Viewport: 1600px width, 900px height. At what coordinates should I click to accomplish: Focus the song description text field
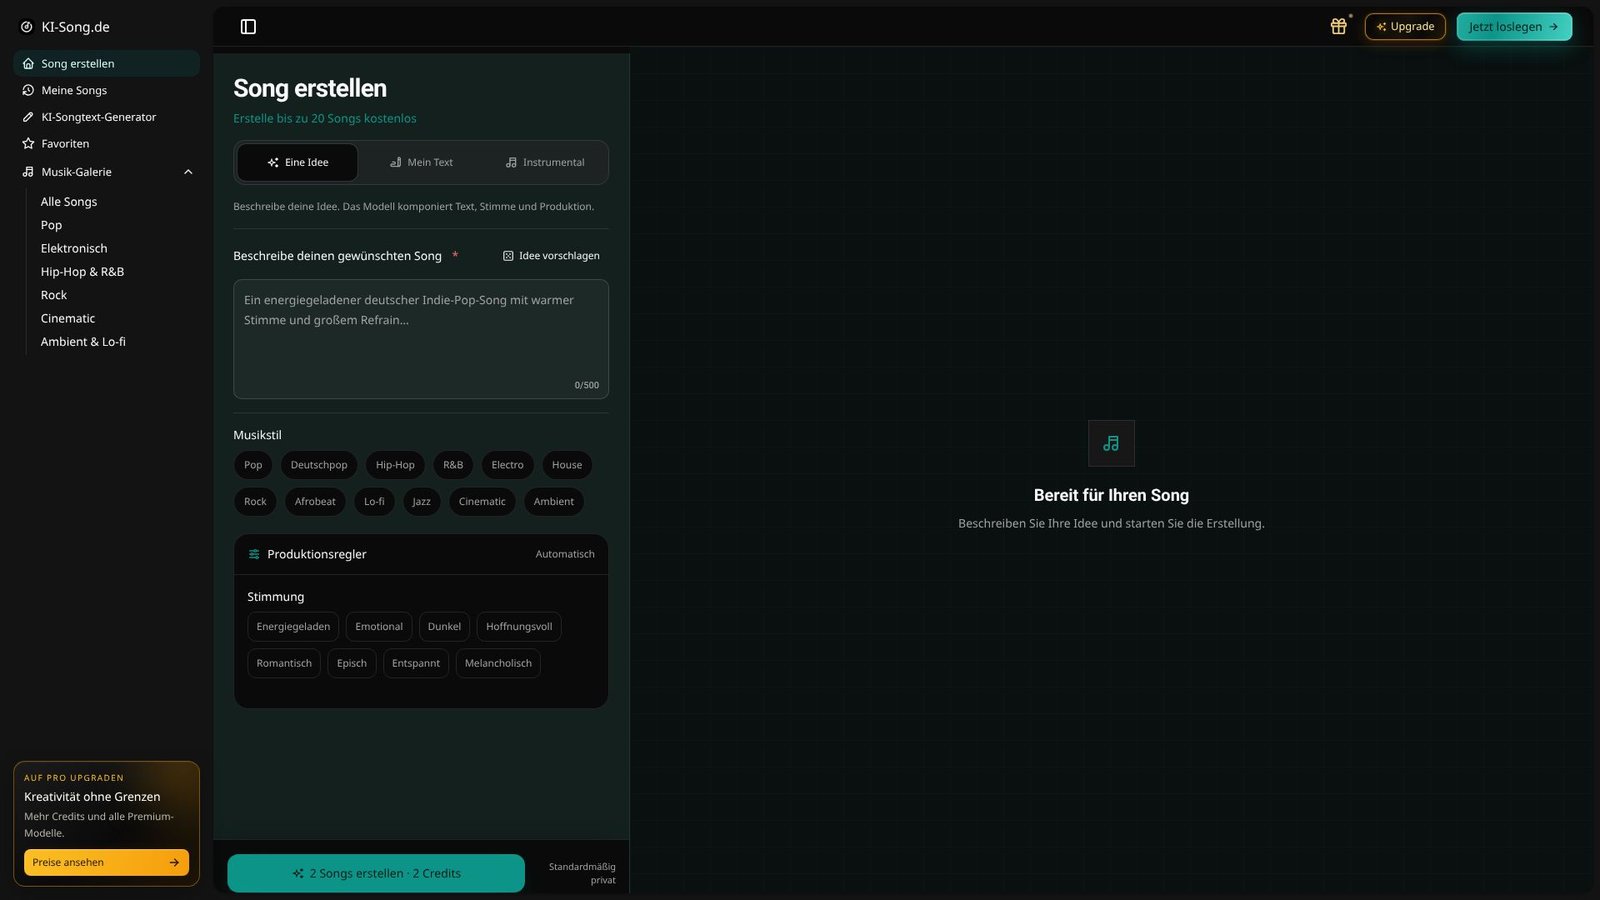click(x=421, y=339)
